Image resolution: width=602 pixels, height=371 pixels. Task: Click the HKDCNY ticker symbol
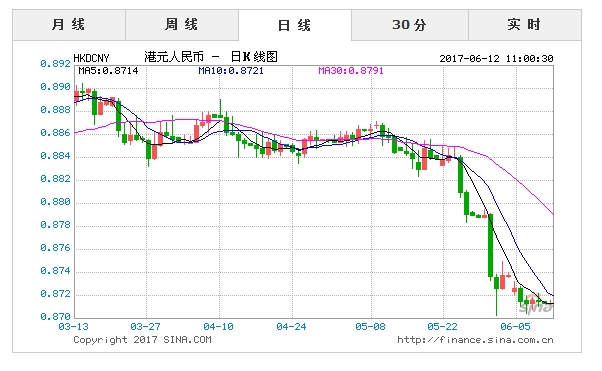[x=91, y=58]
